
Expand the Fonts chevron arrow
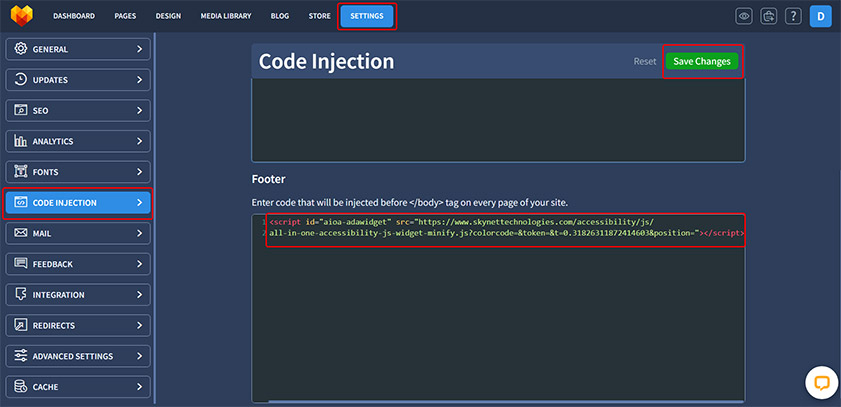click(139, 172)
